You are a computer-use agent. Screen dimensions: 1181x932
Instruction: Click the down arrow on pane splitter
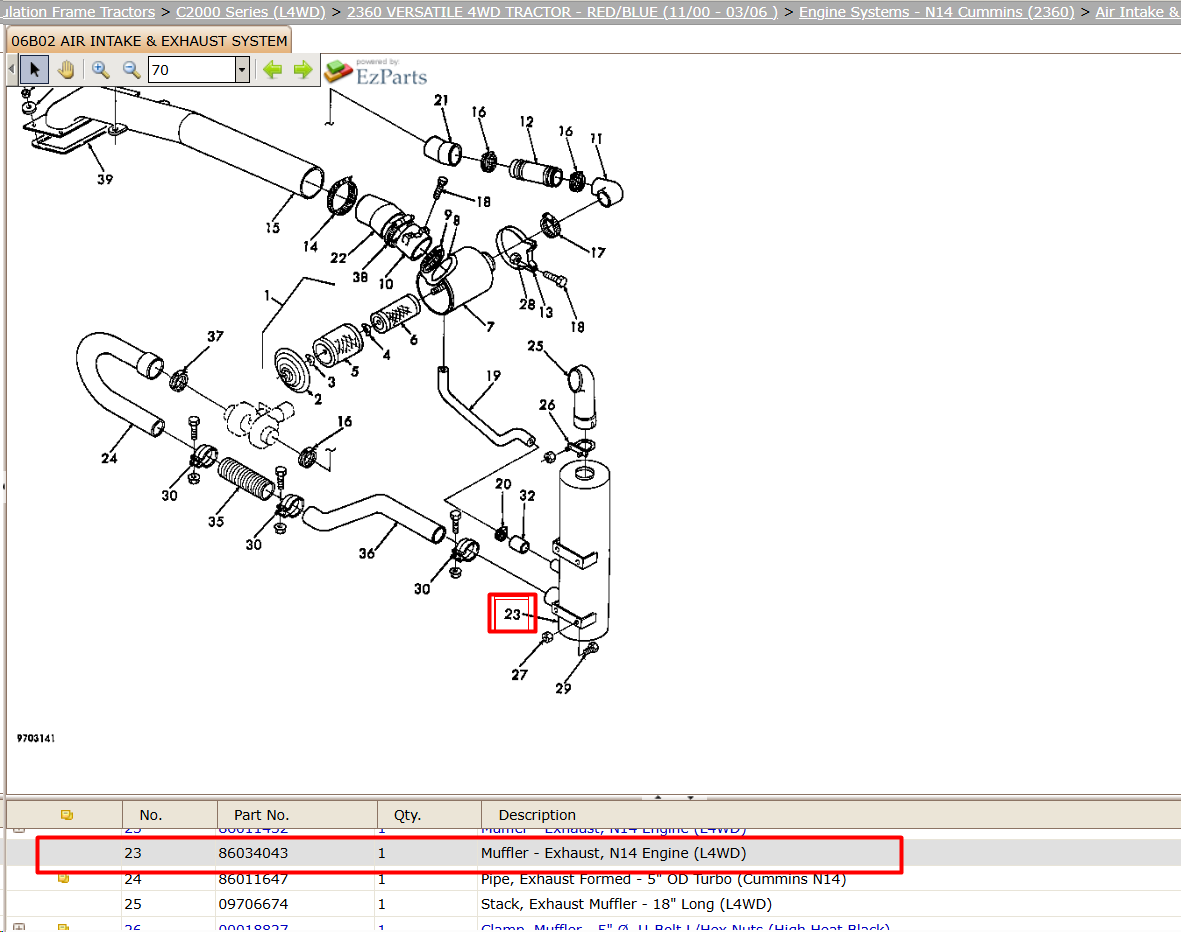(x=691, y=796)
